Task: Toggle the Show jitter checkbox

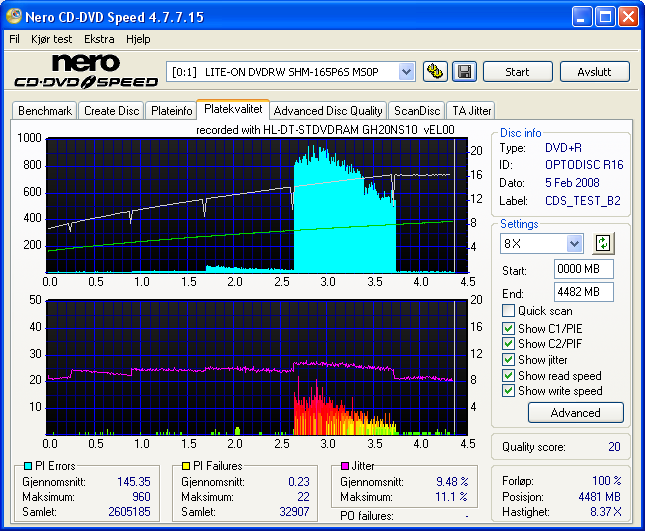Action: coord(508,359)
